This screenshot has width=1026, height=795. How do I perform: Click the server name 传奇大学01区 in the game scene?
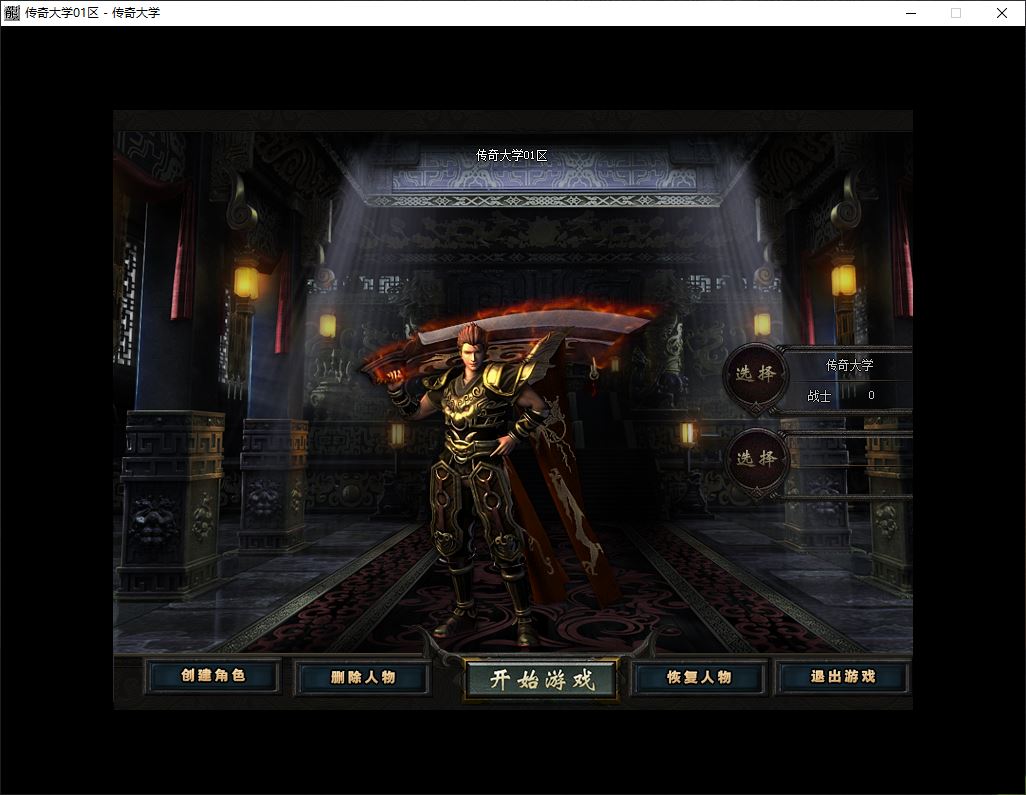click(512, 155)
